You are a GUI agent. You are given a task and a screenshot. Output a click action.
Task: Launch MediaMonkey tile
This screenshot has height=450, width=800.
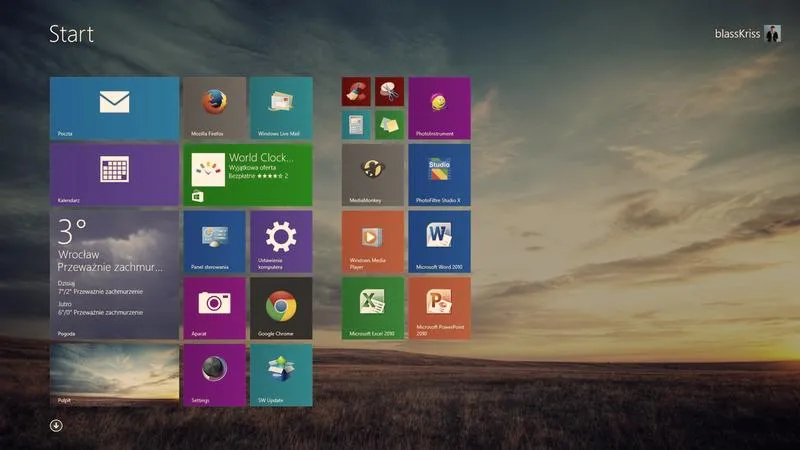coord(373,175)
